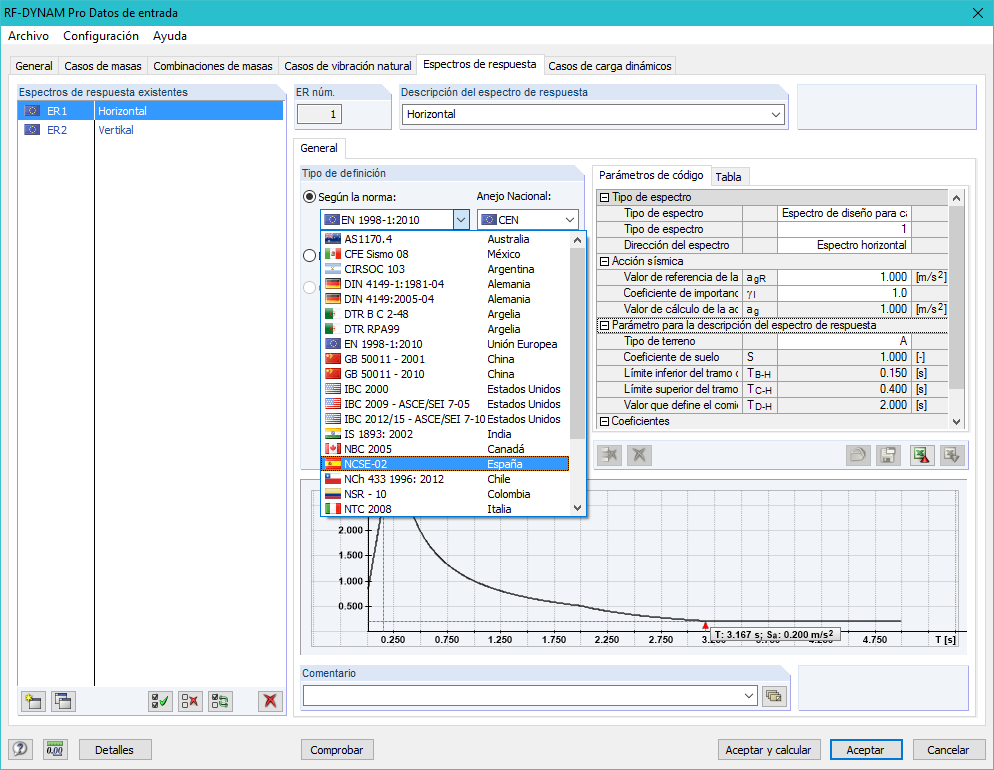The width and height of the screenshot is (994, 770).
Task: Create a new response spectrum
Action: (32, 701)
